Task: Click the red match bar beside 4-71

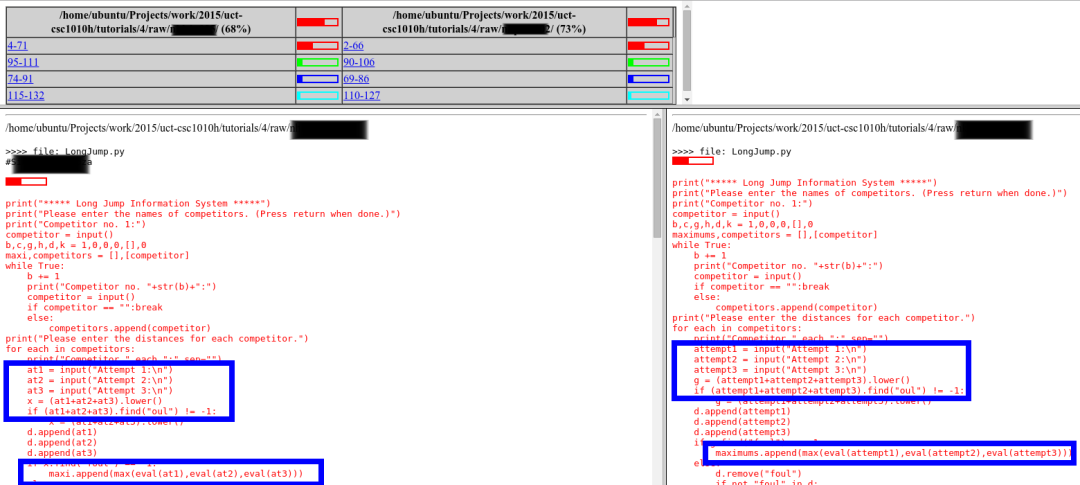Action: tap(318, 45)
